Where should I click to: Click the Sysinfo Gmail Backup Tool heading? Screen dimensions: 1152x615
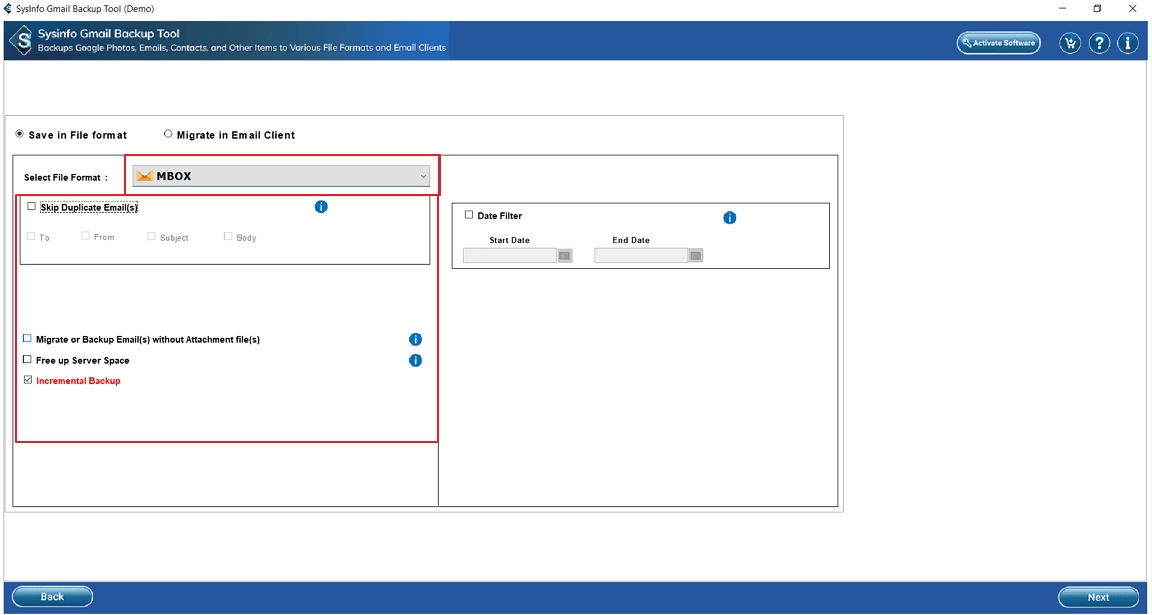click(109, 34)
